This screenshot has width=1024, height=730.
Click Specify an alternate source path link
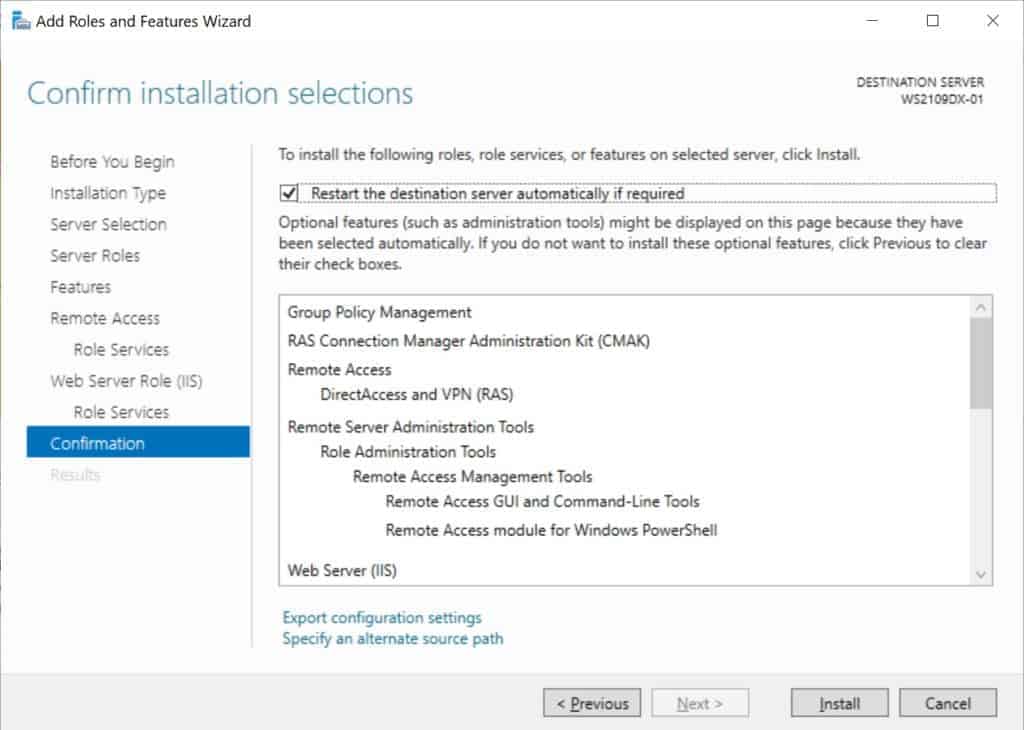point(392,638)
